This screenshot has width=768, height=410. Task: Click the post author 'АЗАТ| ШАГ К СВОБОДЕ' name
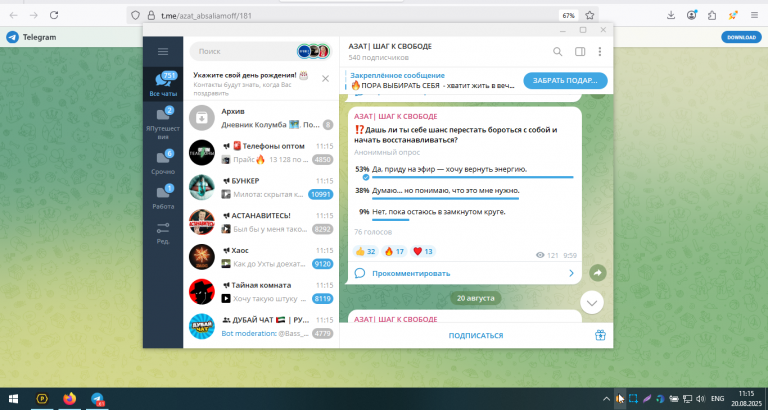pos(396,117)
